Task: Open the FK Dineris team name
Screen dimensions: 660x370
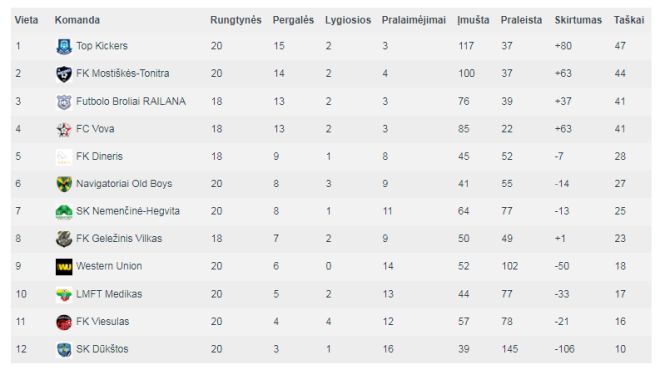Action: pyautogui.click(x=99, y=157)
